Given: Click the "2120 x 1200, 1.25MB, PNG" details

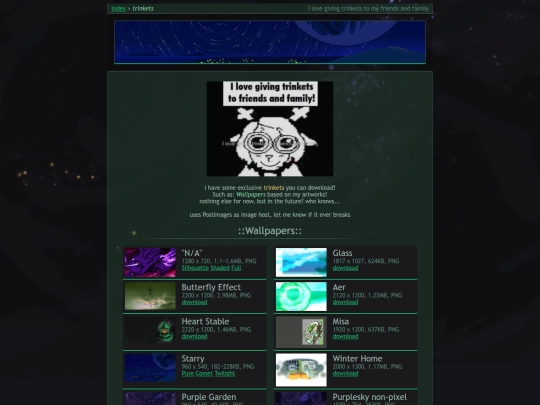Looking at the screenshot, I should [367, 295].
